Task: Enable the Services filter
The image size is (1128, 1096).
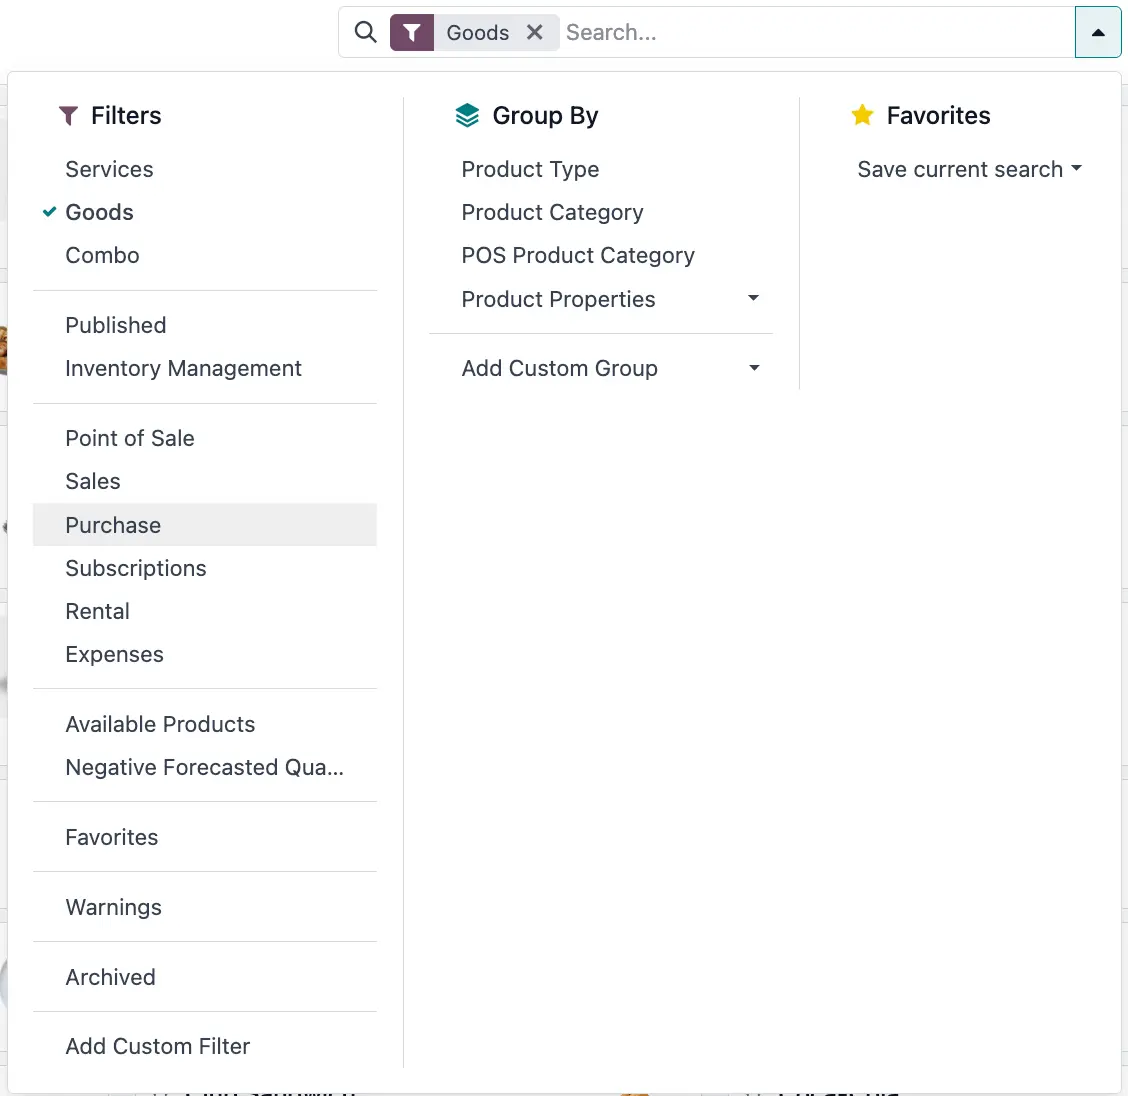Action: 205,170
